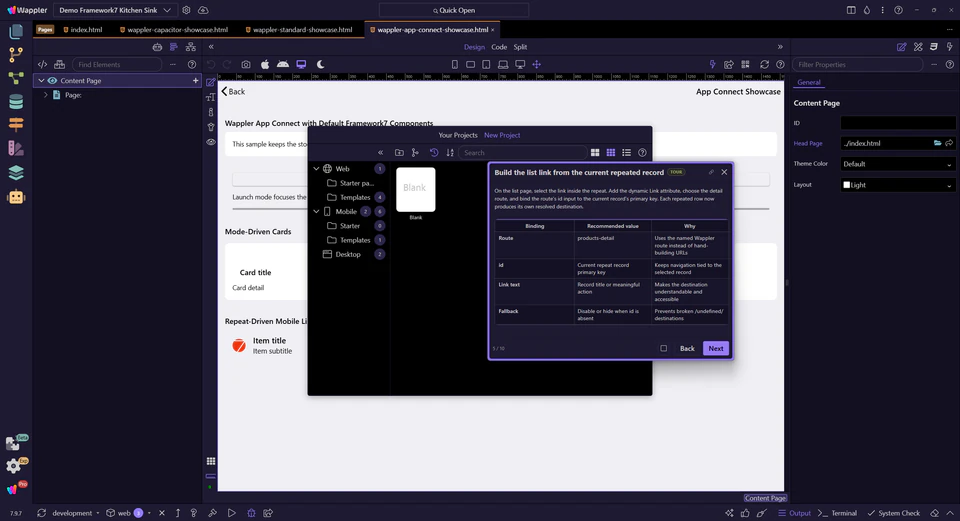Viewport: 960px width, 521px height.
Task: Check the checkbox in the tour dialog
Action: [x=664, y=348]
